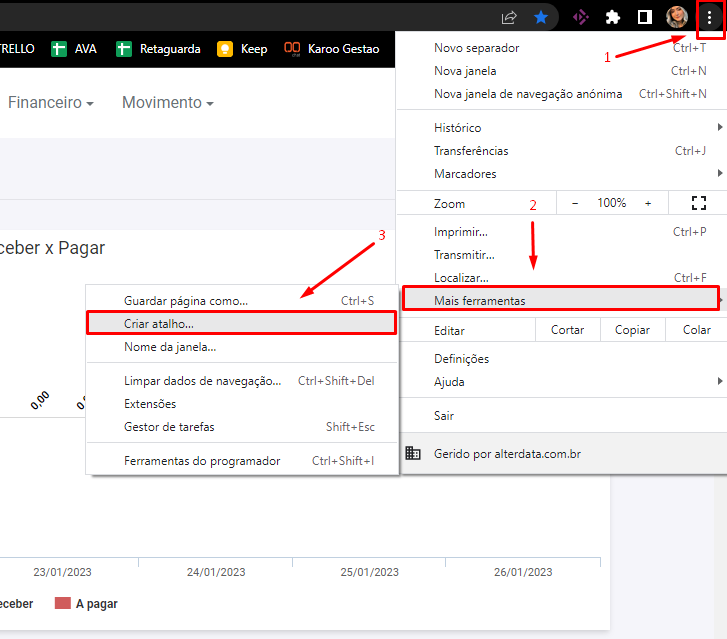Viewport: 727px width, 639px height.
Task: Select Criar atalho...
Action: coord(242,323)
